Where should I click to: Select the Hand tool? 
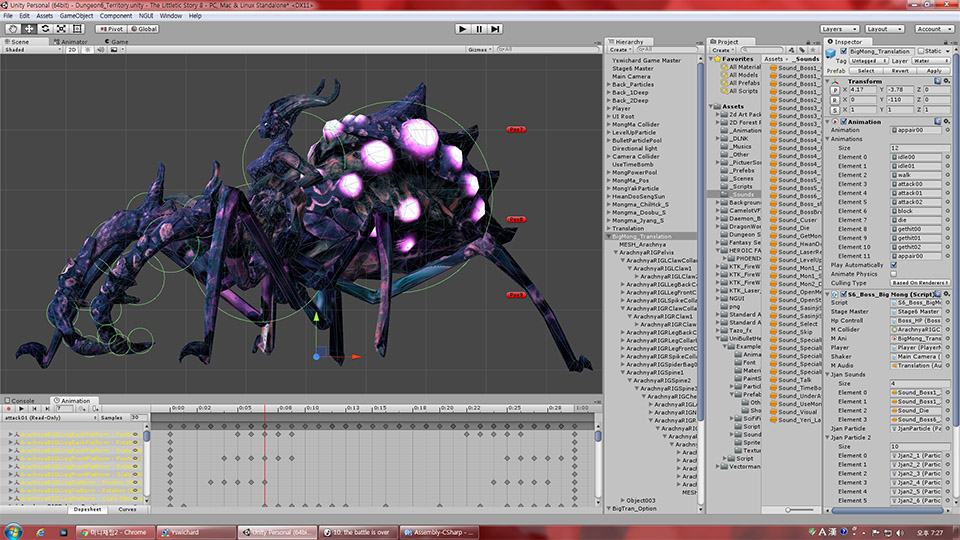13,29
